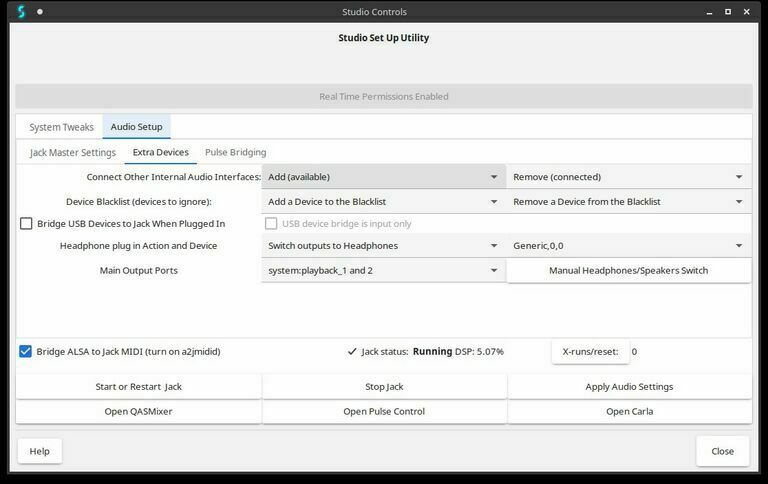Viewport: 768px width, 484px height.
Task: Click the Studio Controls app icon in titlebar
Action: (21, 11)
